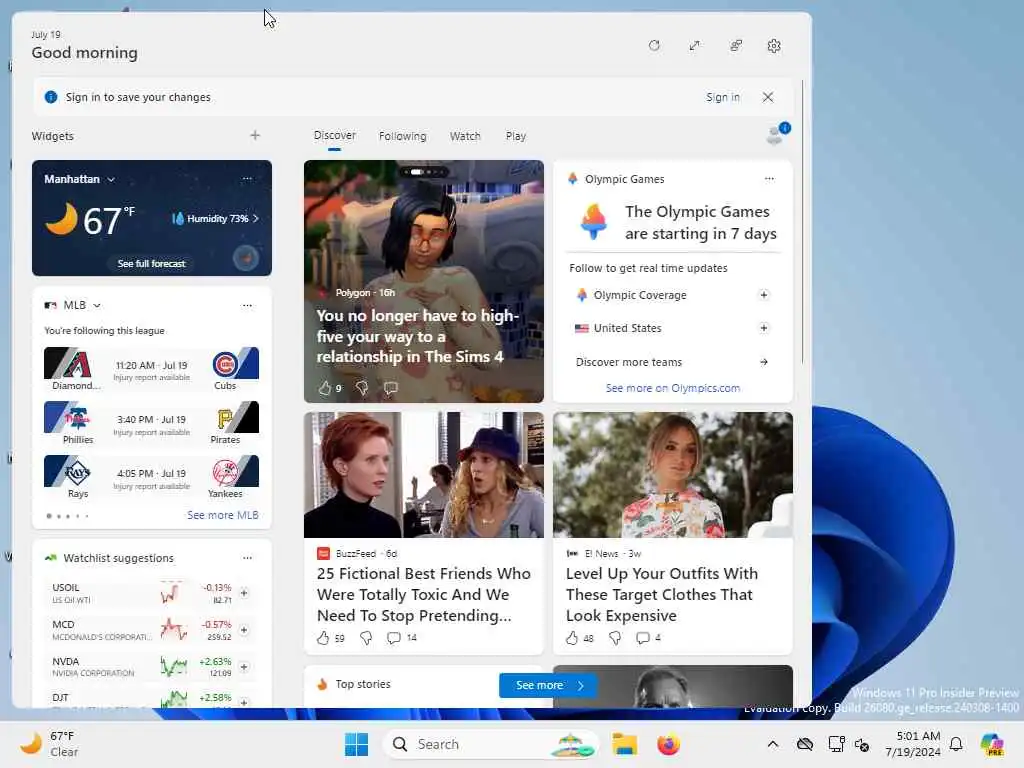Open Humidity 73% details chevron

pyautogui.click(x=255, y=218)
